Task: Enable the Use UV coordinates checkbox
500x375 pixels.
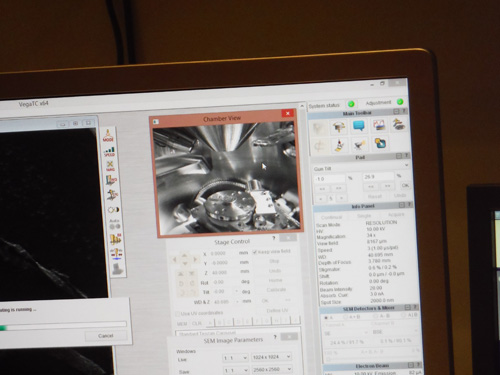Action: point(177,314)
